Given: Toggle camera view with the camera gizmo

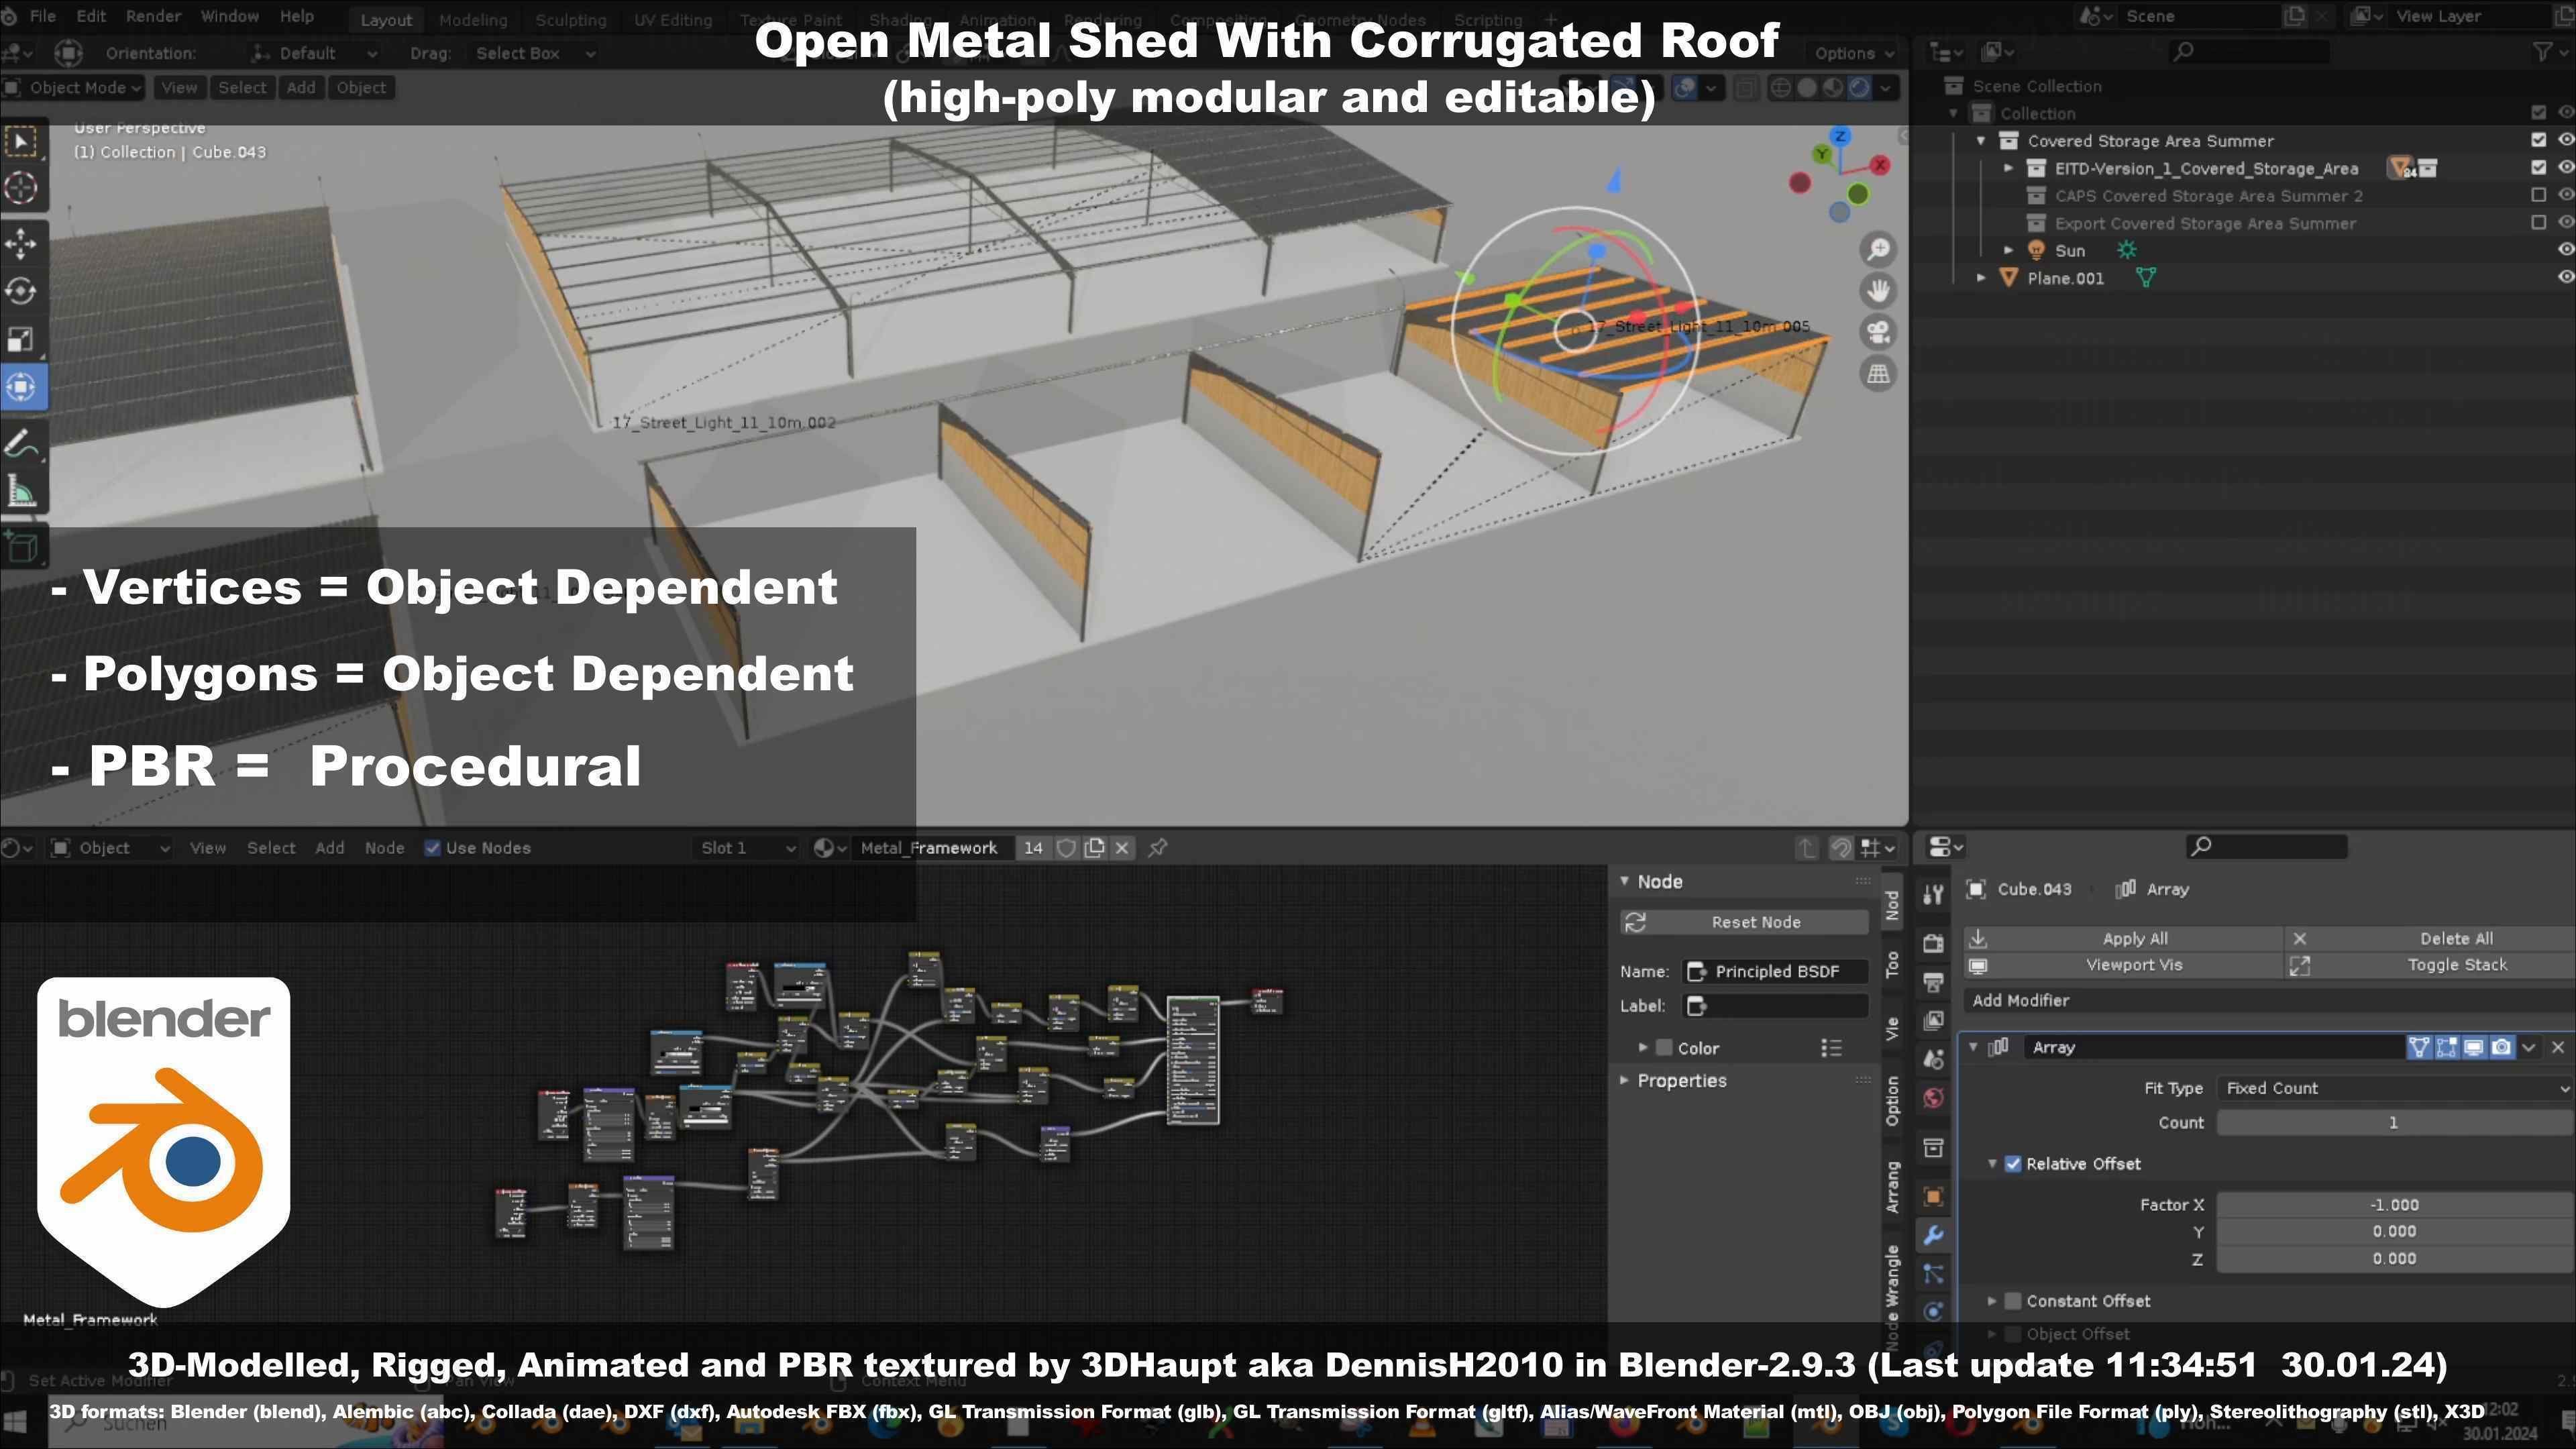Looking at the screenshot, I should tap(1878, 332).
